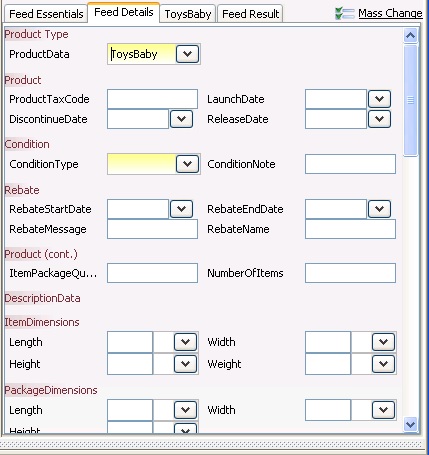Viewport: 429px width, 455px height.
Task: Open the RebateEndDate dropdown arrow
Action: click(x=379, y=209)
